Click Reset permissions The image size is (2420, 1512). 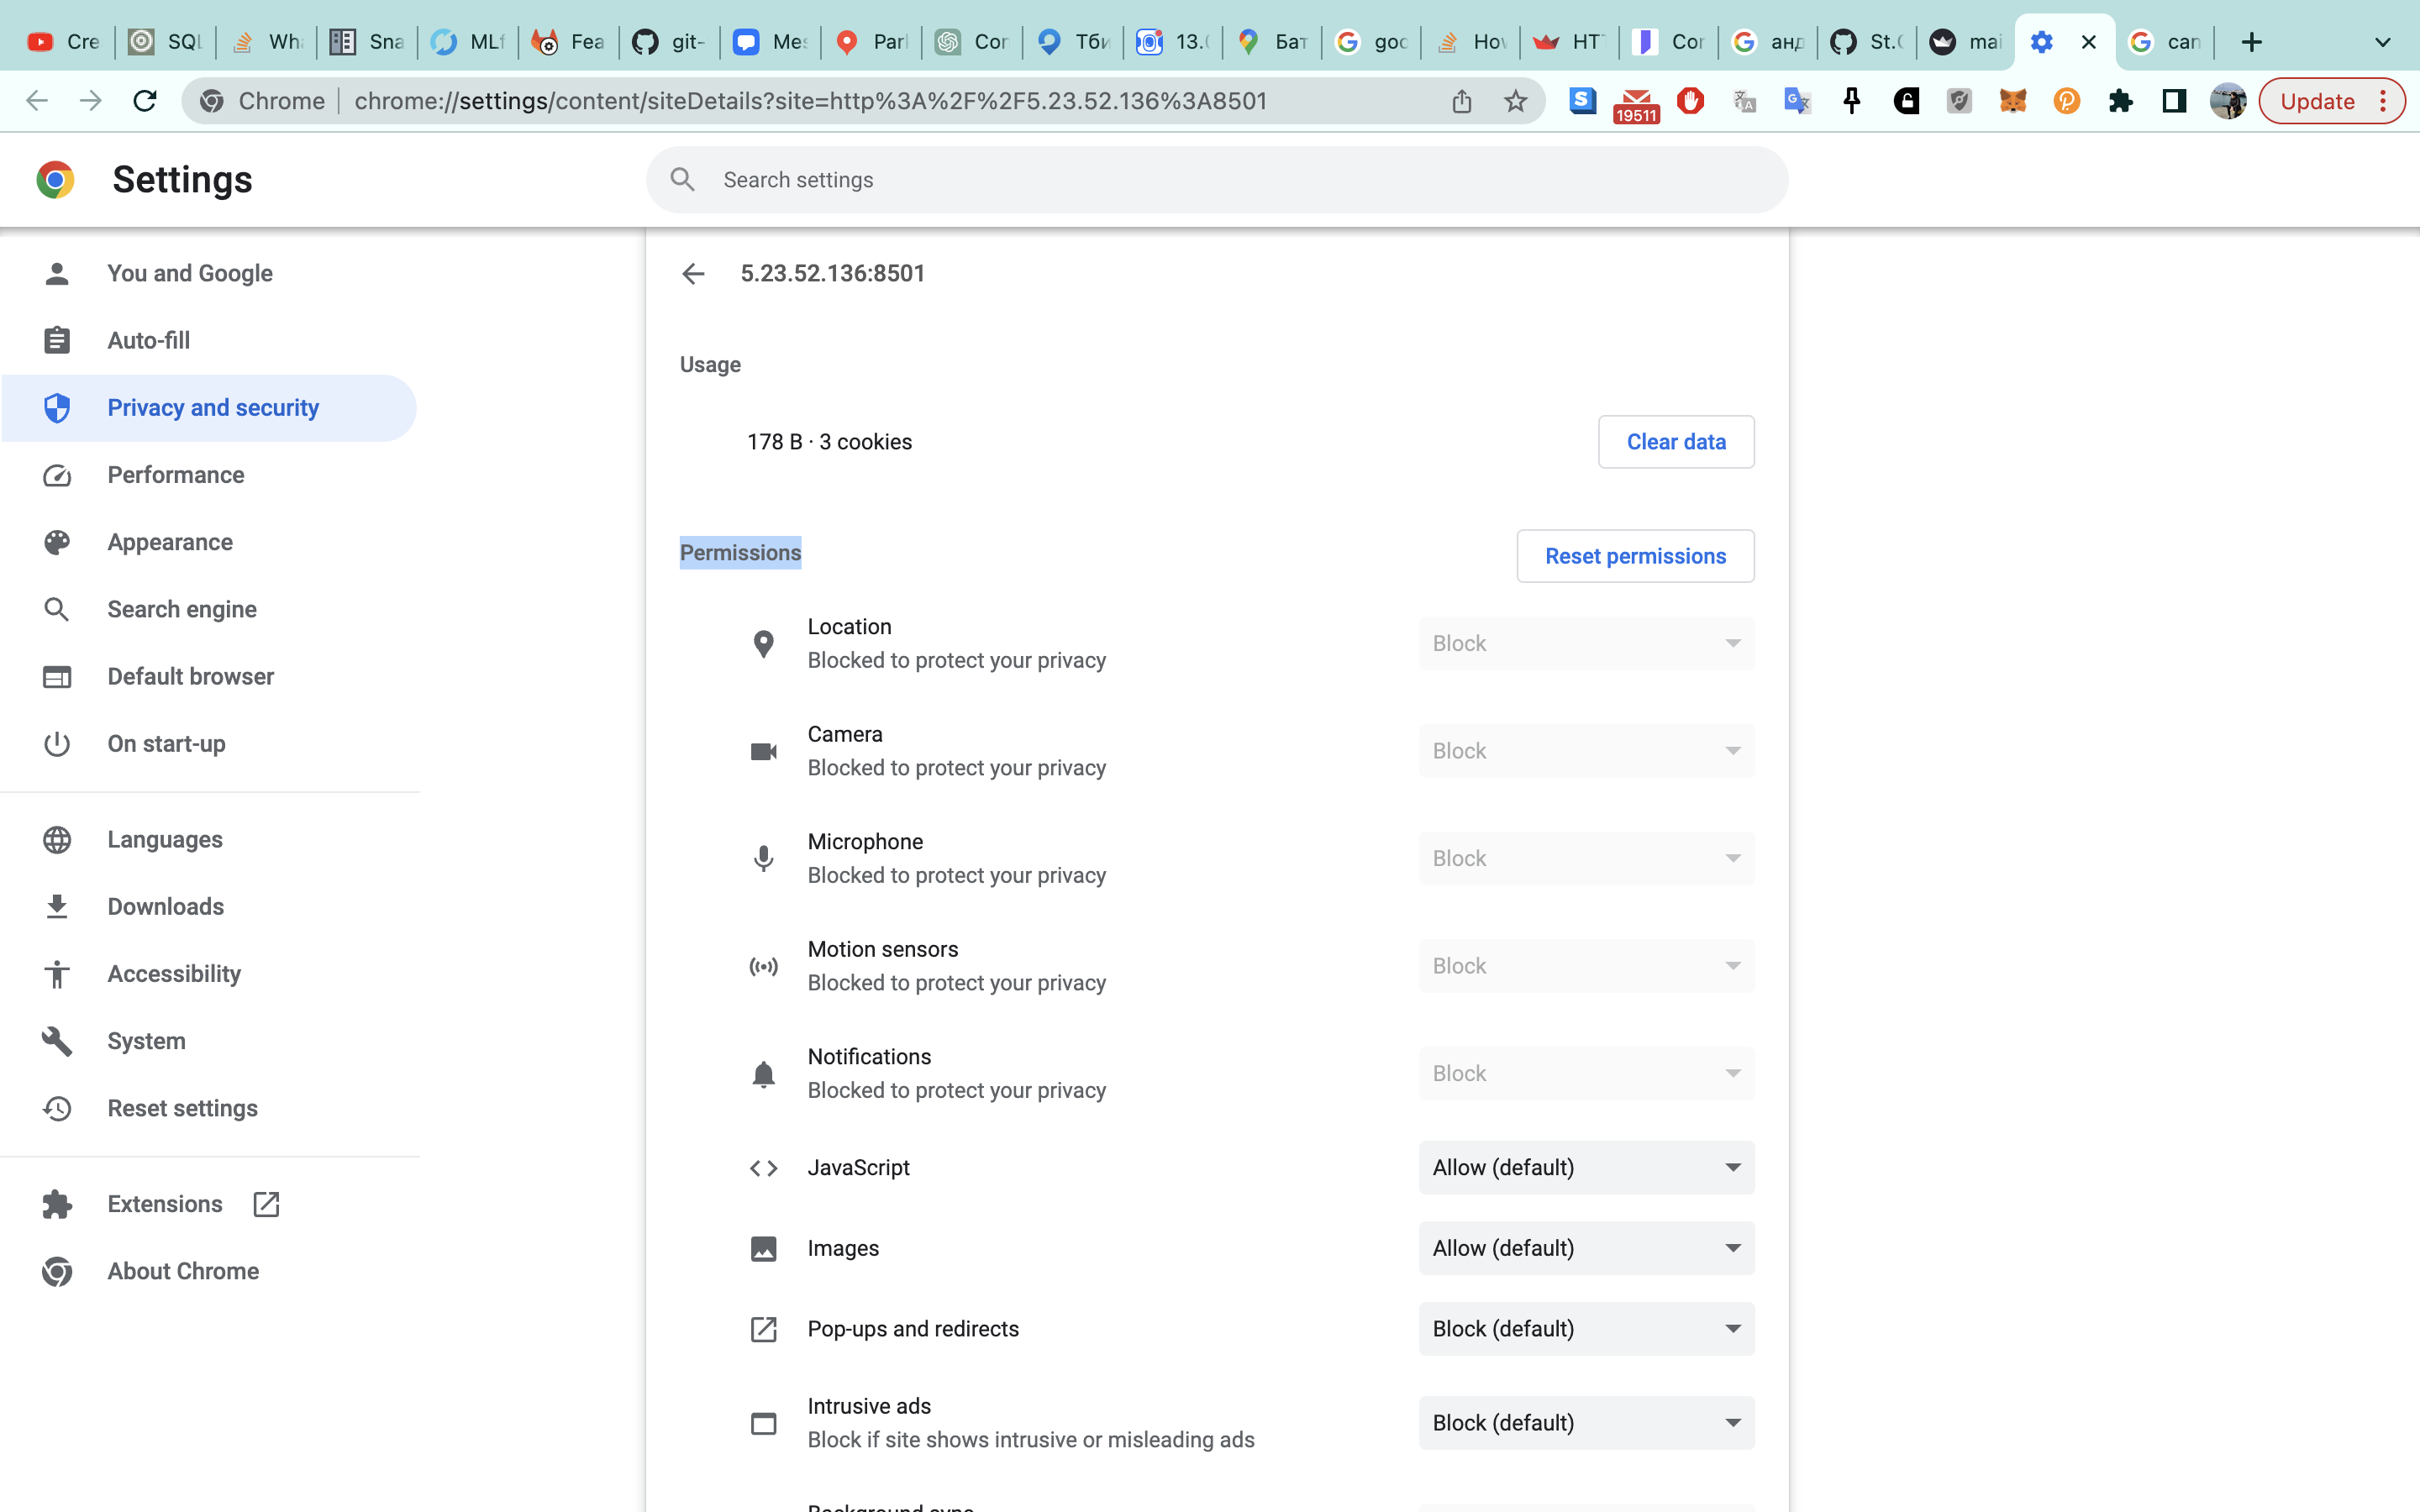[x=1634, y=556]
